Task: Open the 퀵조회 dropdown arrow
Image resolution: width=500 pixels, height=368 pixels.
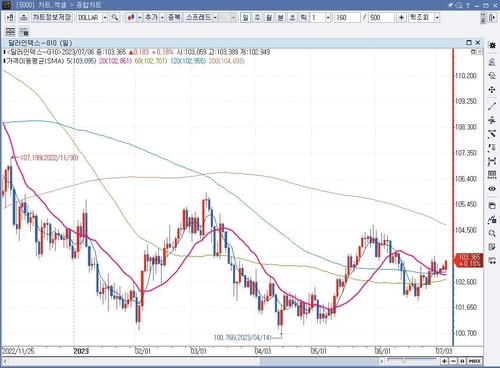Action: coord(437,17)
